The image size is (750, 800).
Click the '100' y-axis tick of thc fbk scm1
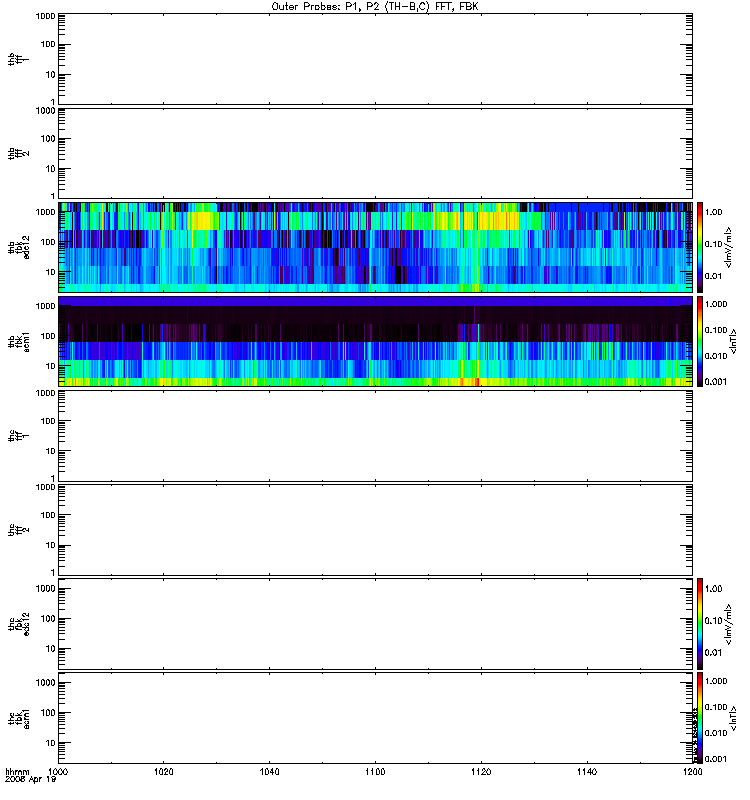[48, 713]
